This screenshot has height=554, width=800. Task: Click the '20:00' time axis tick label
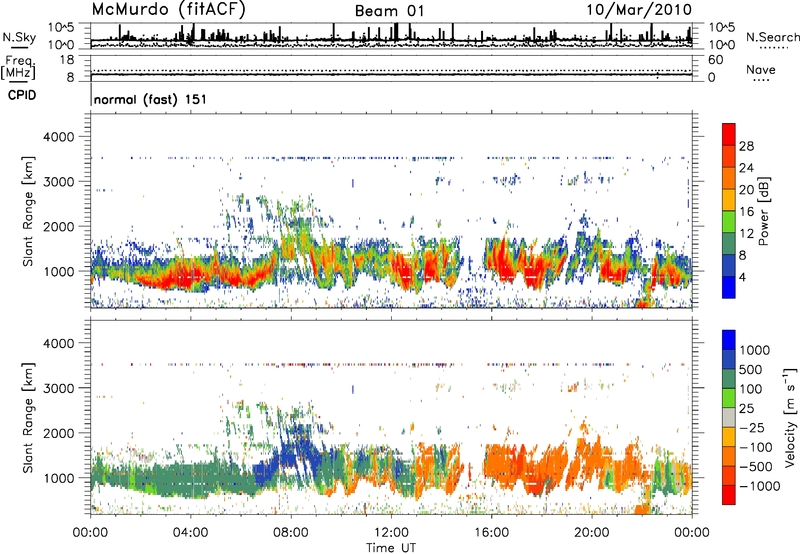point(591,533)
